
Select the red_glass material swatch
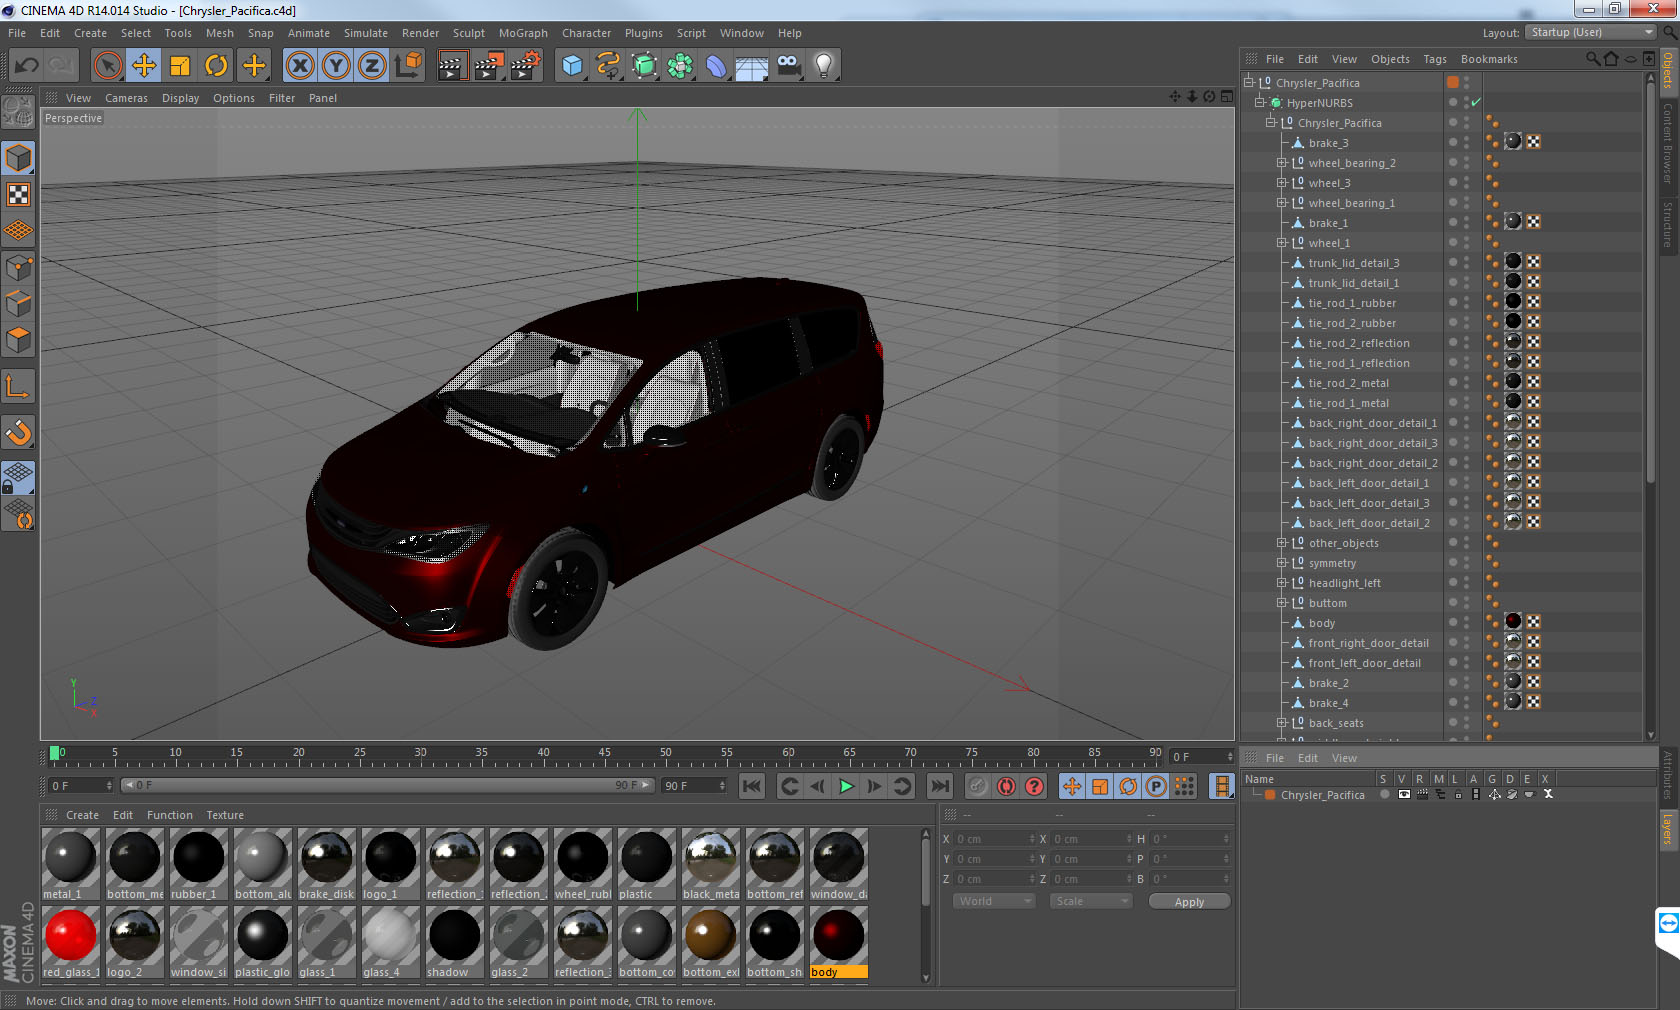71,942
